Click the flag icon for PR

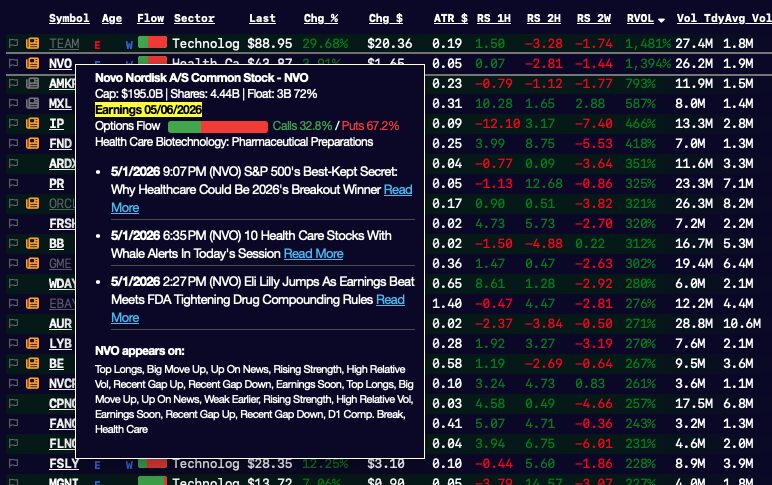13,183
